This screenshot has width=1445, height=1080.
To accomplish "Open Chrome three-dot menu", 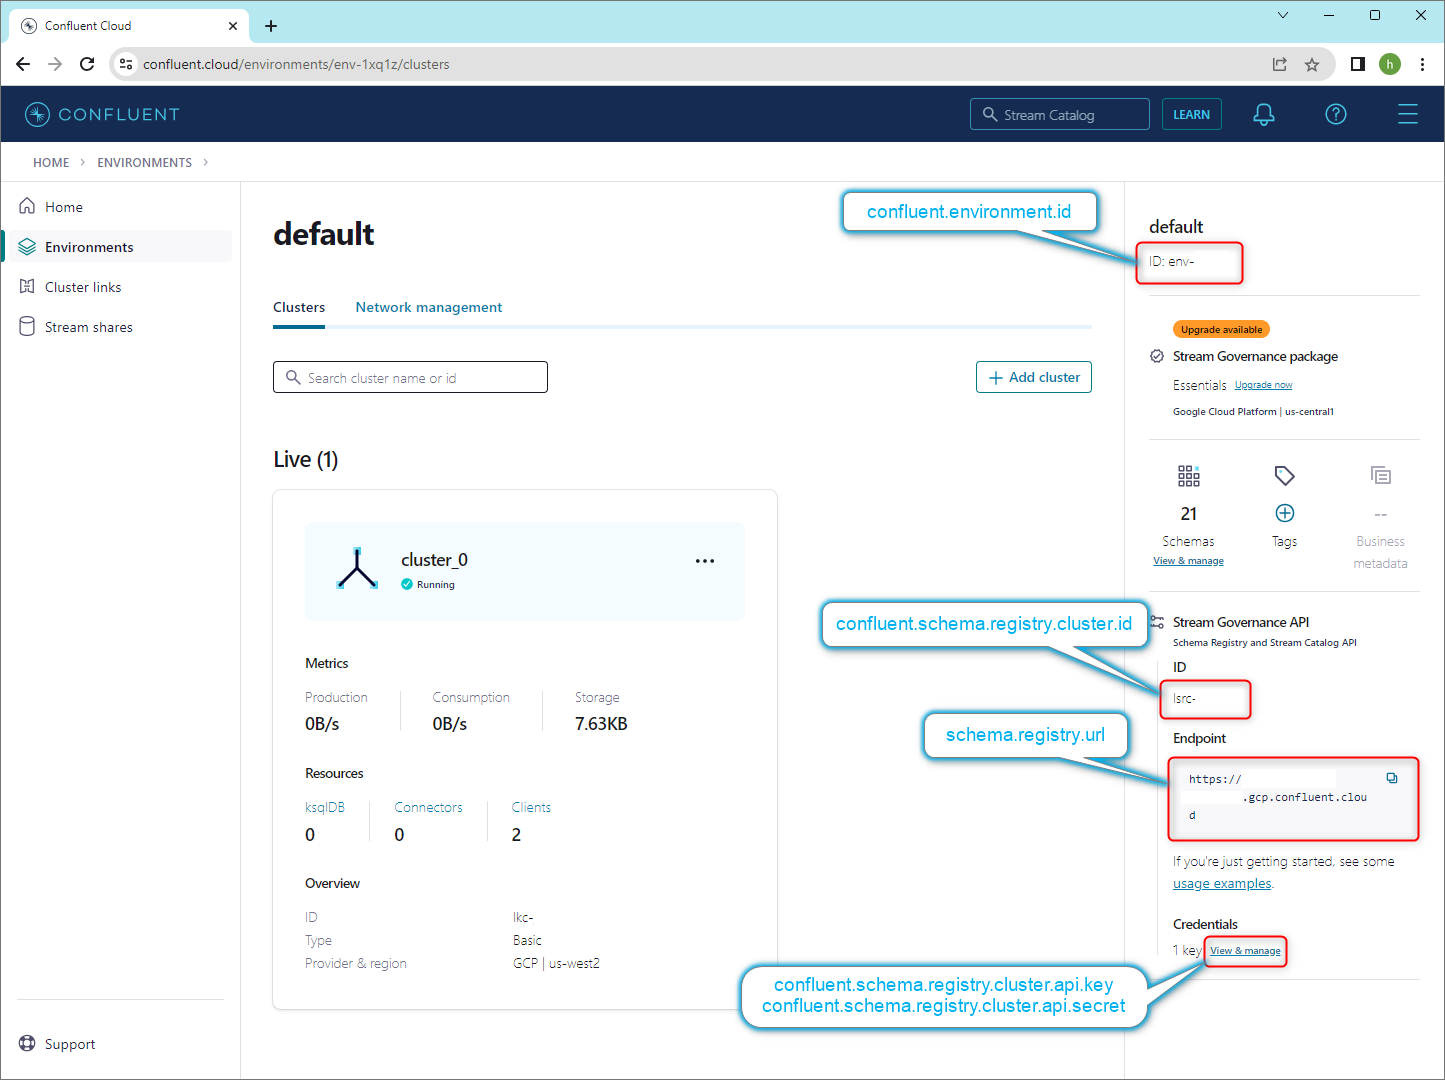I will [x=1422, y=64].
